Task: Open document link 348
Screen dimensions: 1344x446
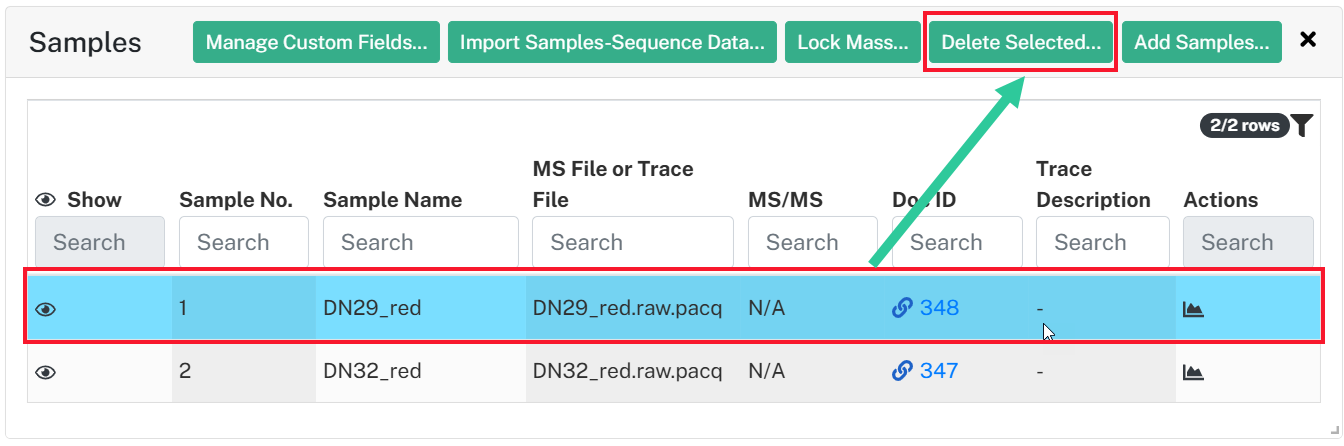Action: pos(939,308)
